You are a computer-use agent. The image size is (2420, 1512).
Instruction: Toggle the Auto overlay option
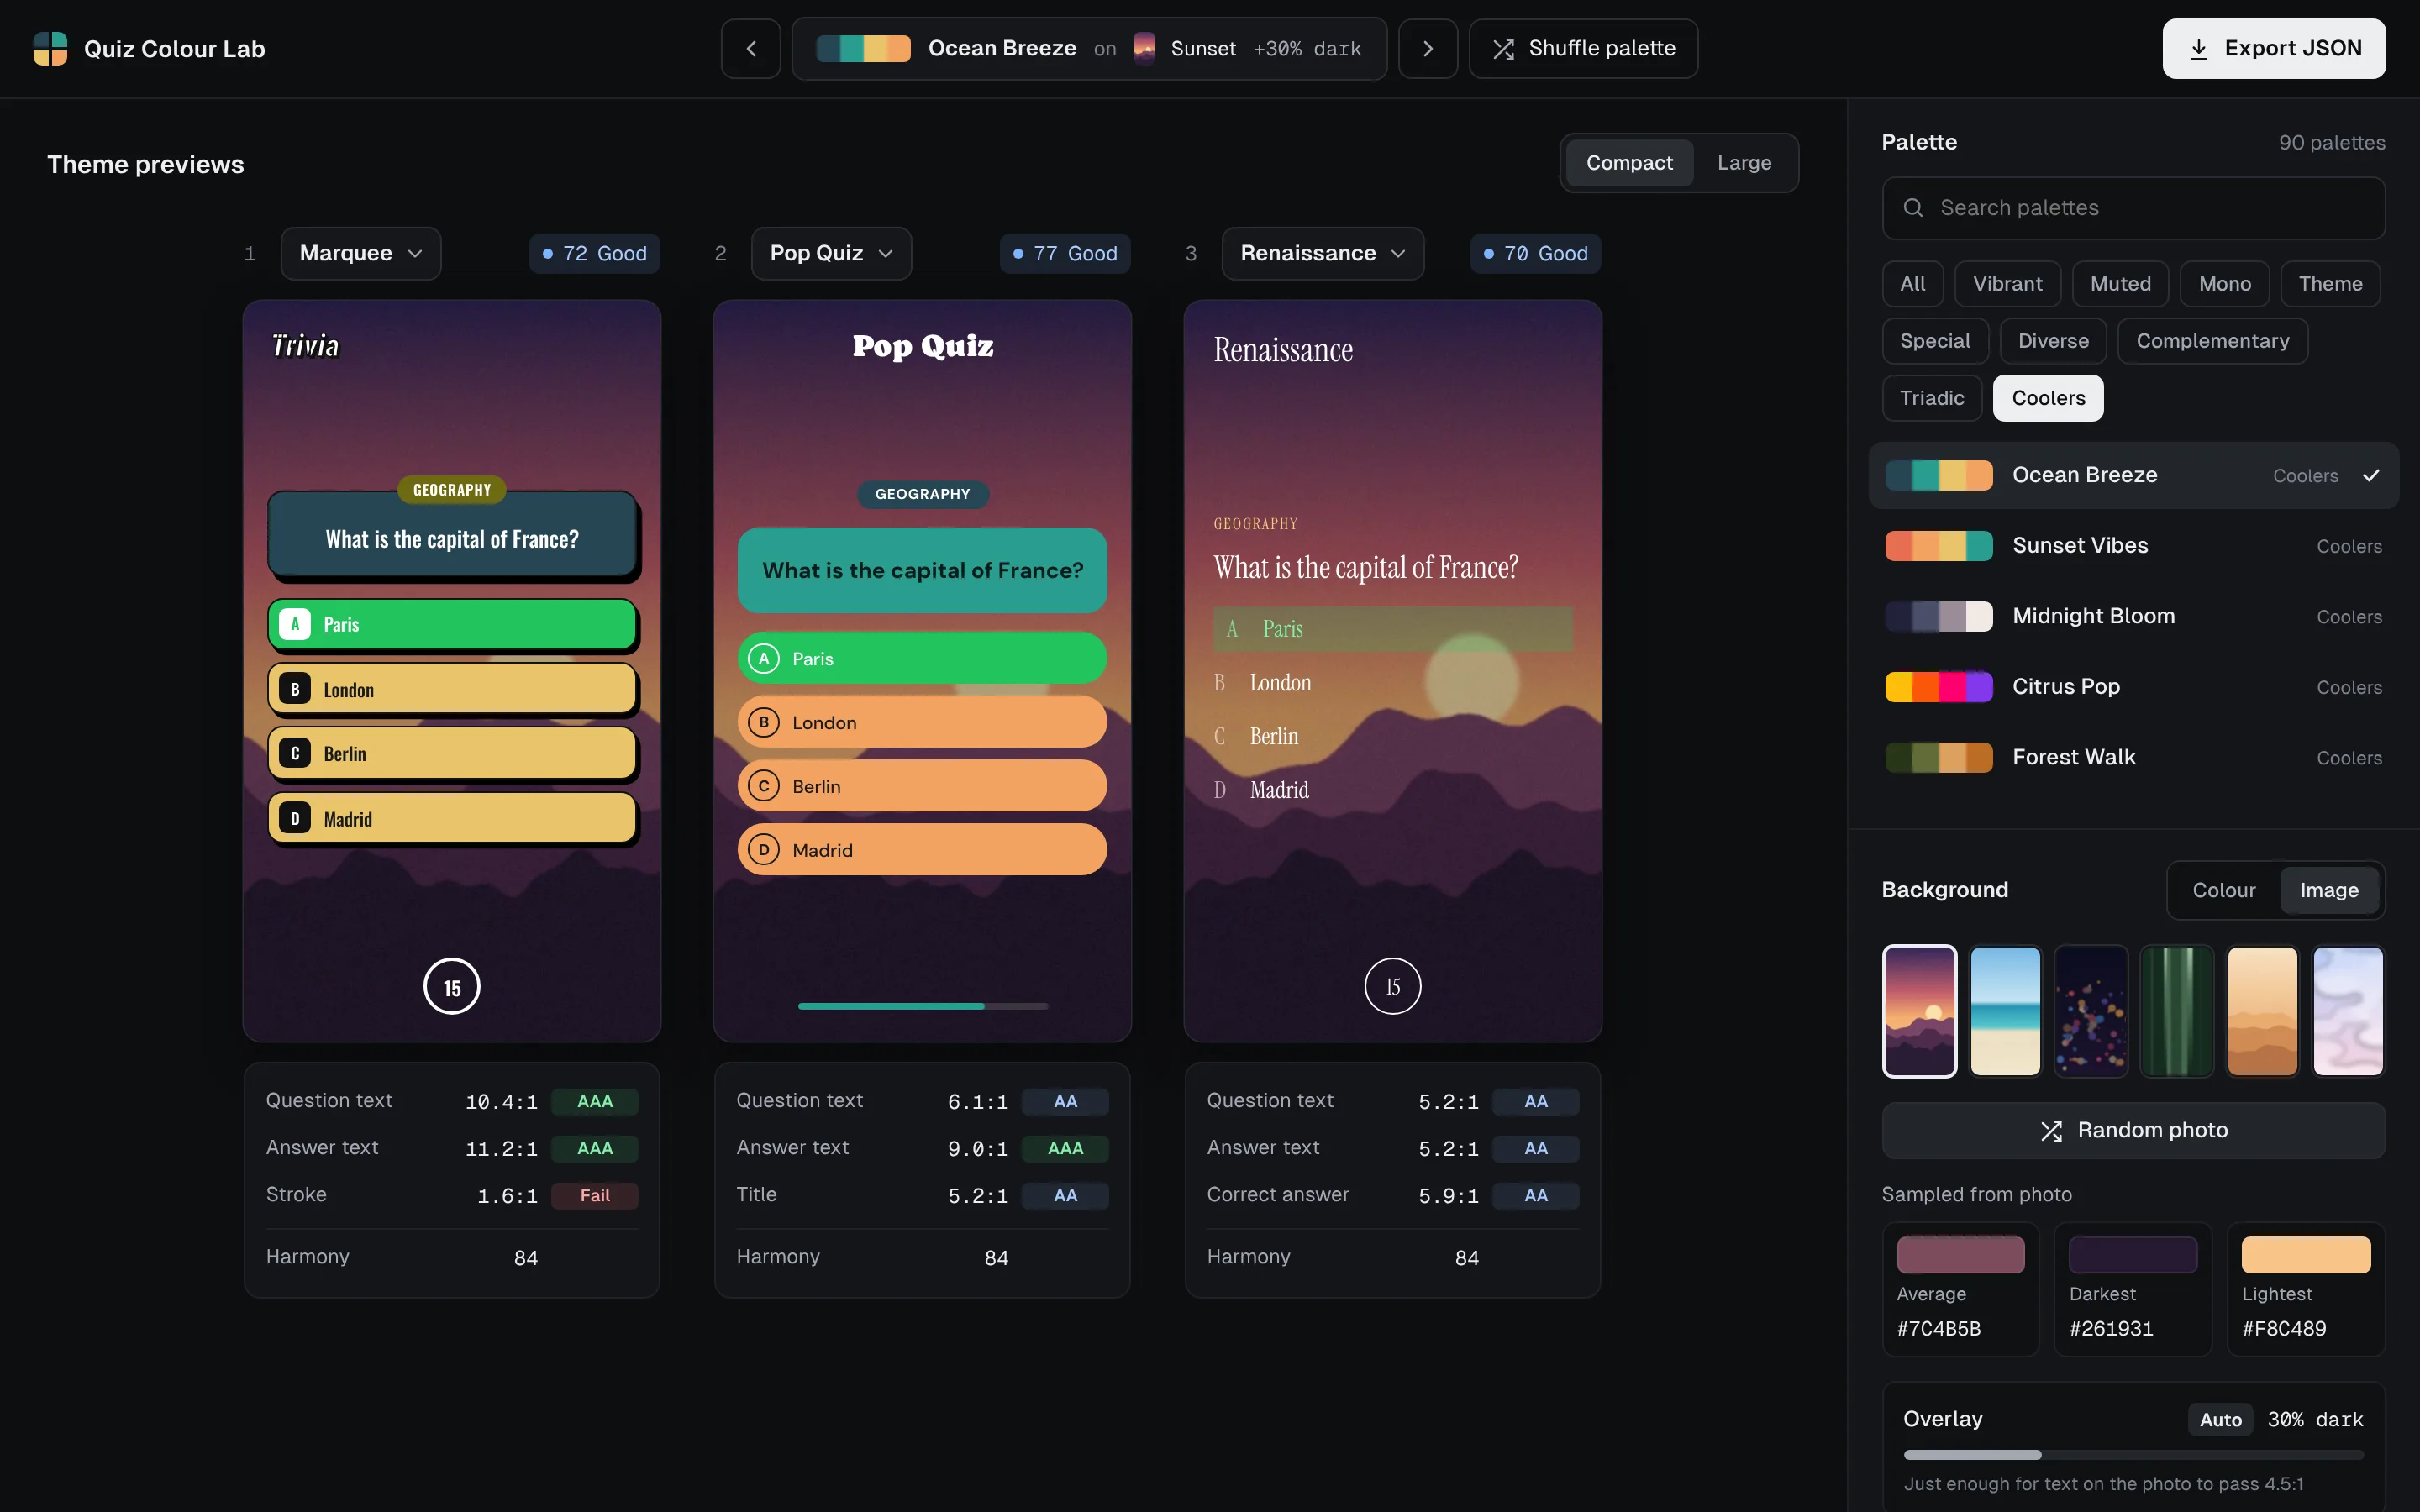(x=2220, y=1420)
